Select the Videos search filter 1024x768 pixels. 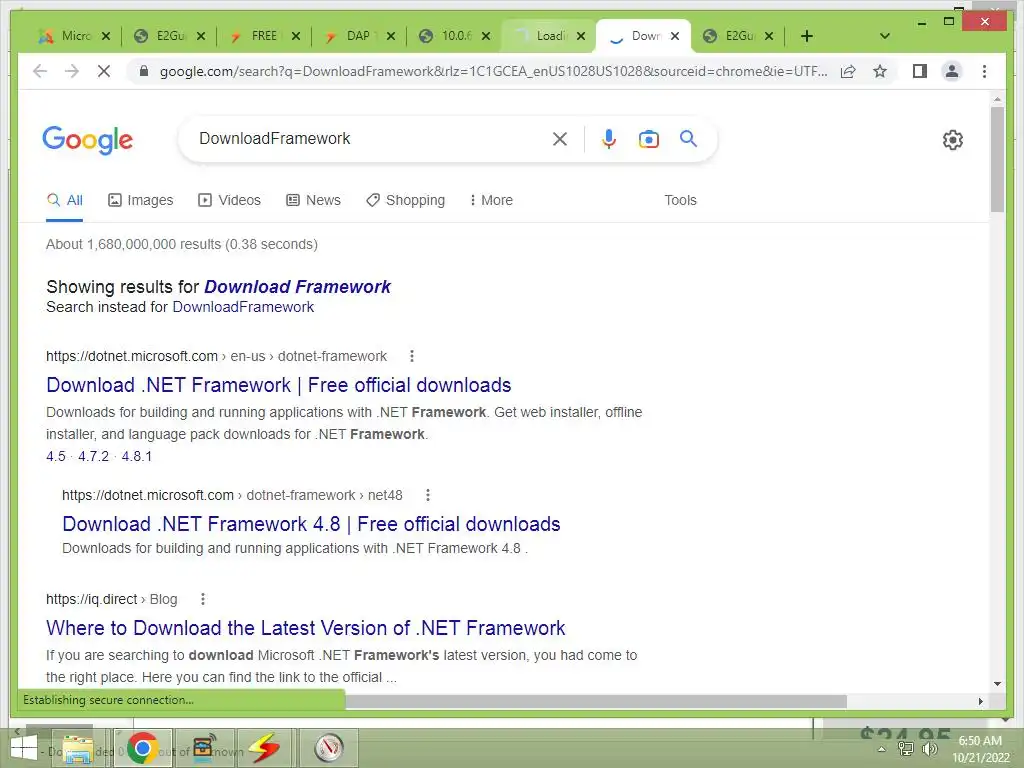pyautogui.click(x=229, y=200)
